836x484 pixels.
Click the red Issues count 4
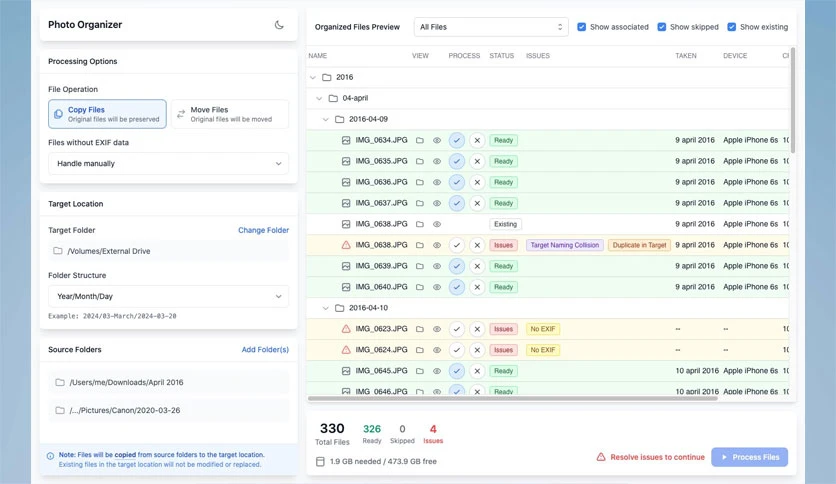433,429
